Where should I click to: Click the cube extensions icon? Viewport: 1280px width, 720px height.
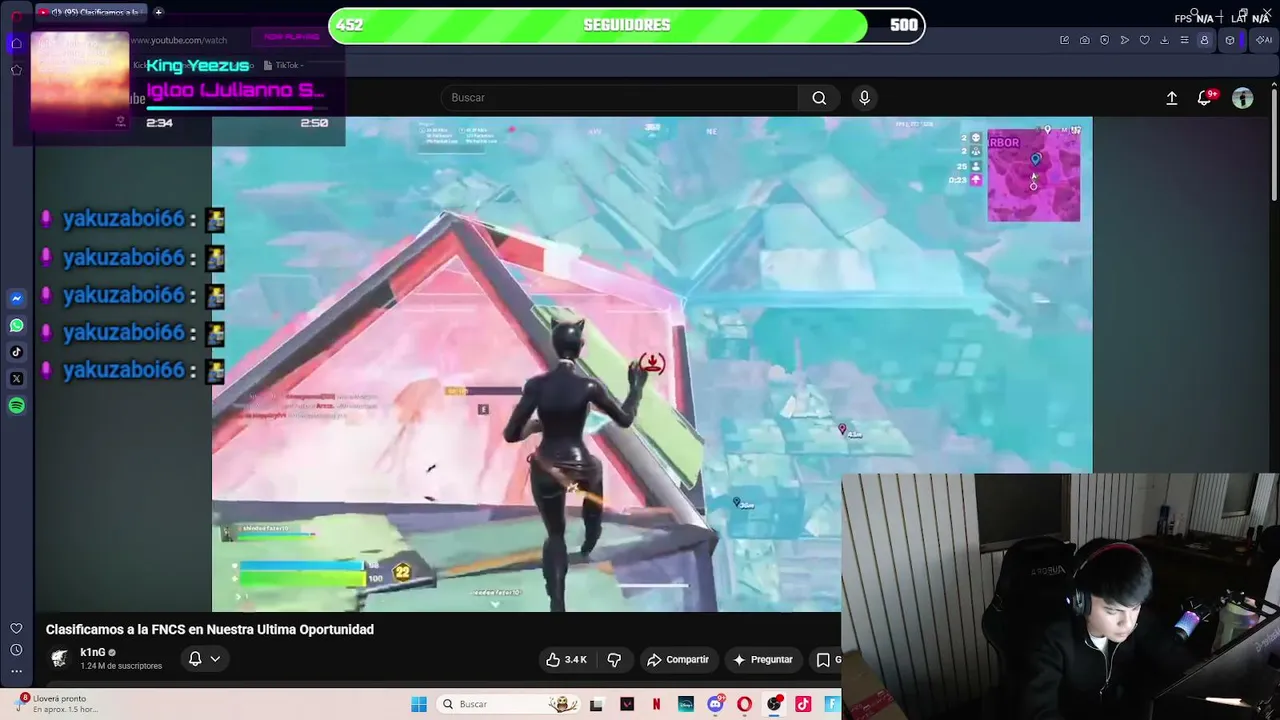pyautogui.click(x=1230, y=40)
